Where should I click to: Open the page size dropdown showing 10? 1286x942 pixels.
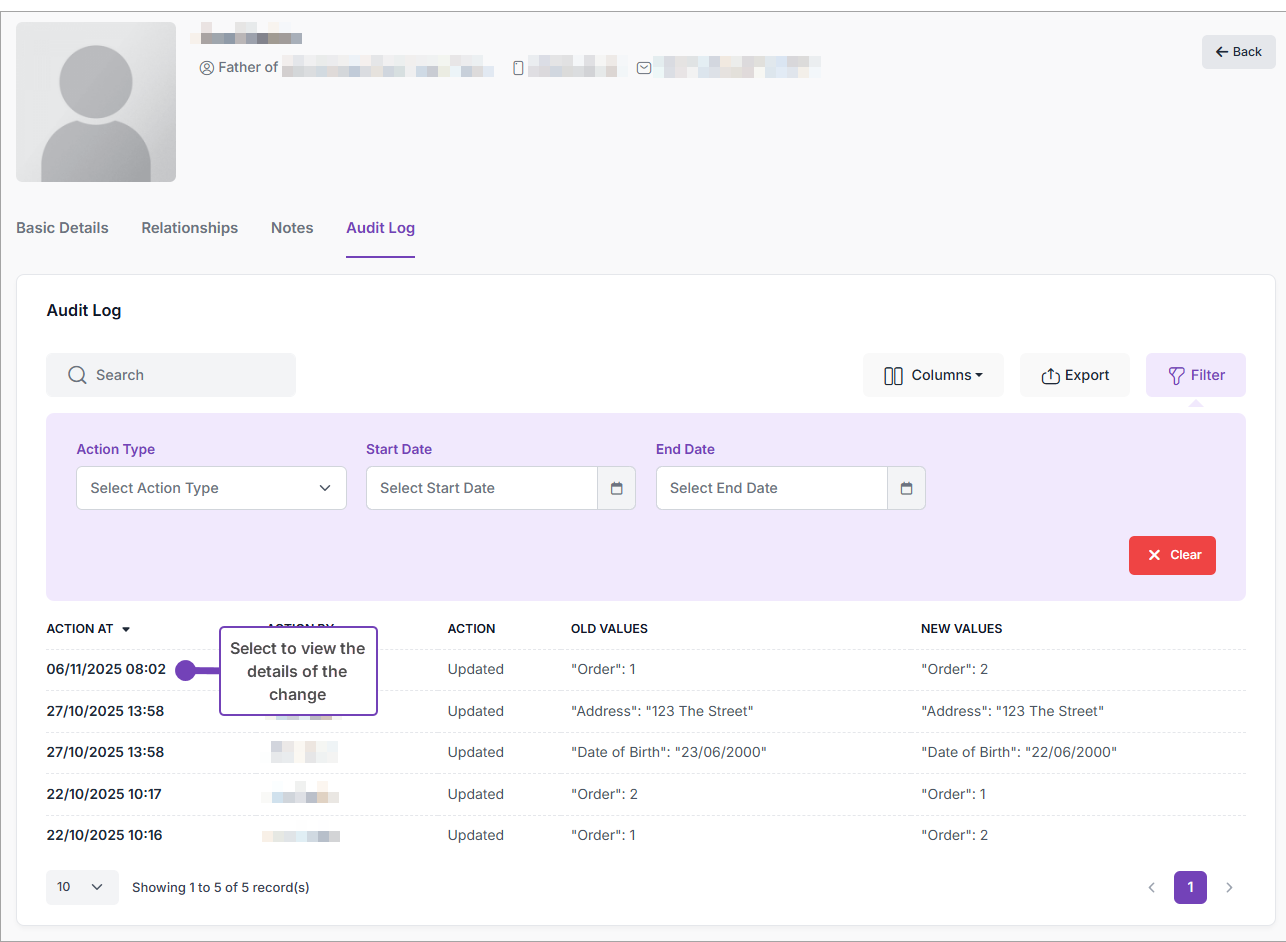click(81, 887)
